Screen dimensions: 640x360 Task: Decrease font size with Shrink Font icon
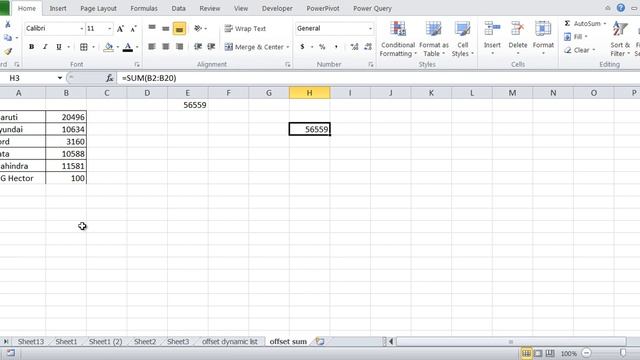133,29
